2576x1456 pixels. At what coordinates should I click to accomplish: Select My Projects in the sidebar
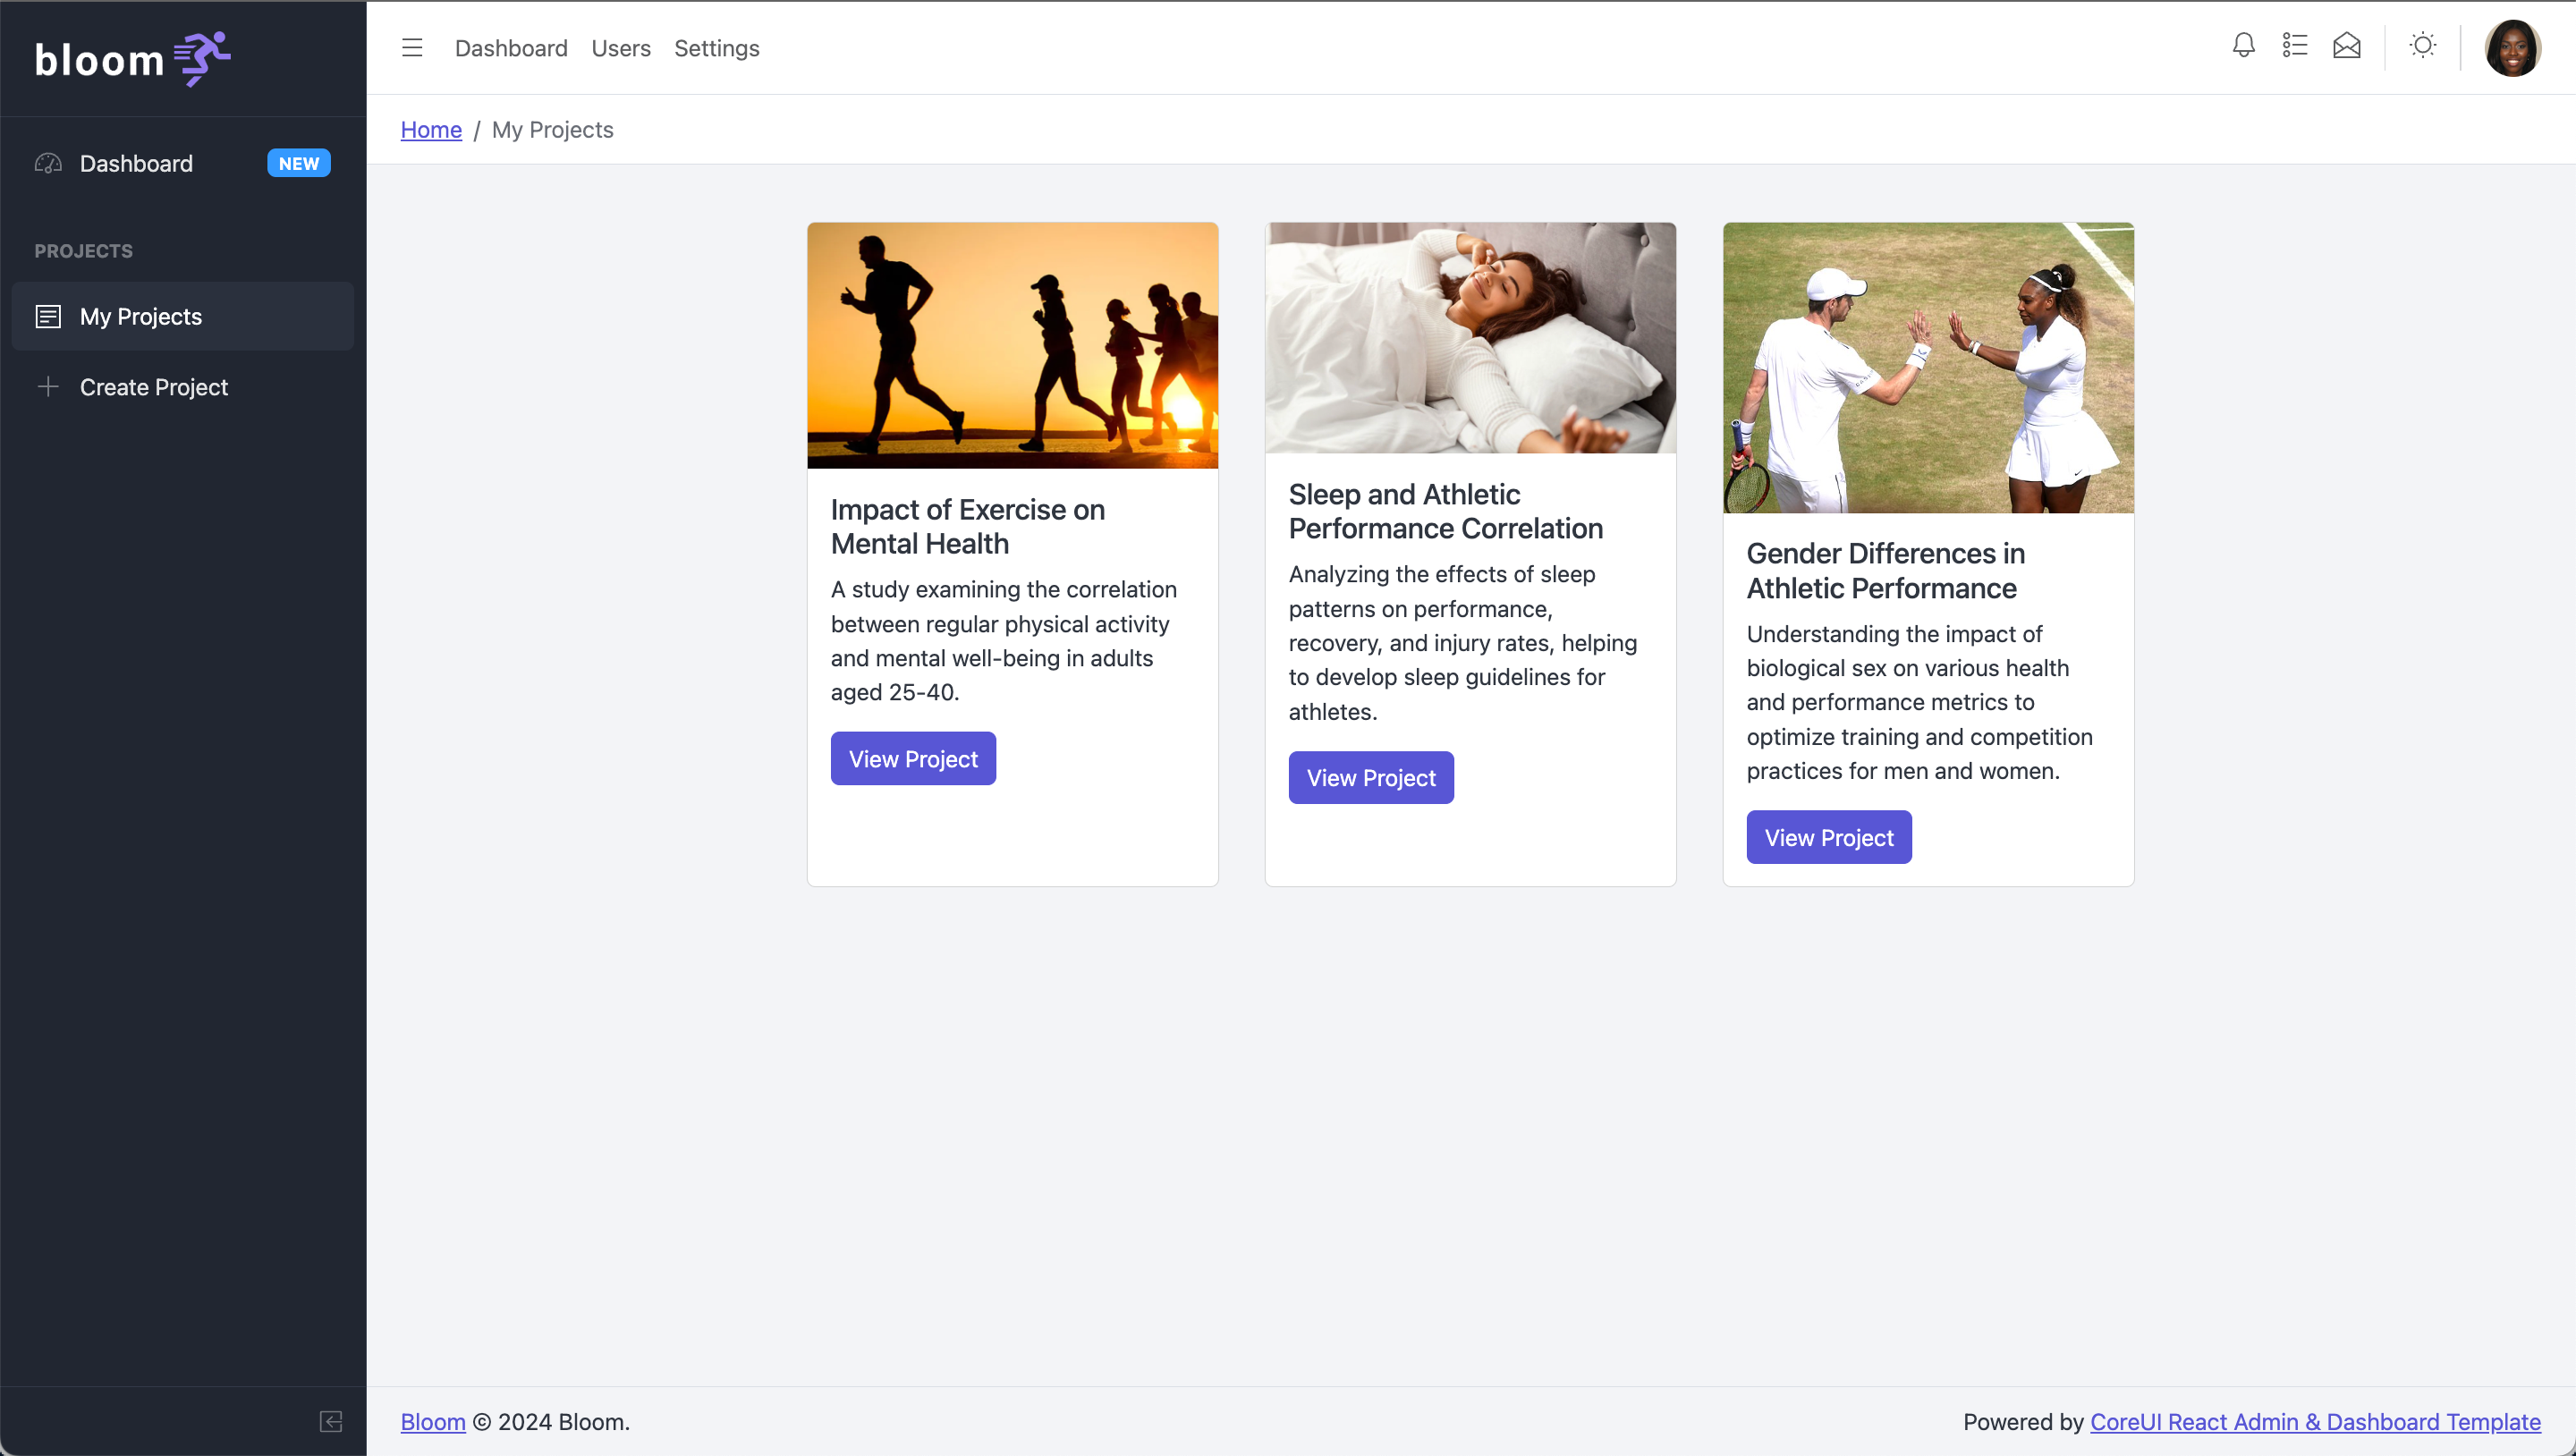(141, 317)
